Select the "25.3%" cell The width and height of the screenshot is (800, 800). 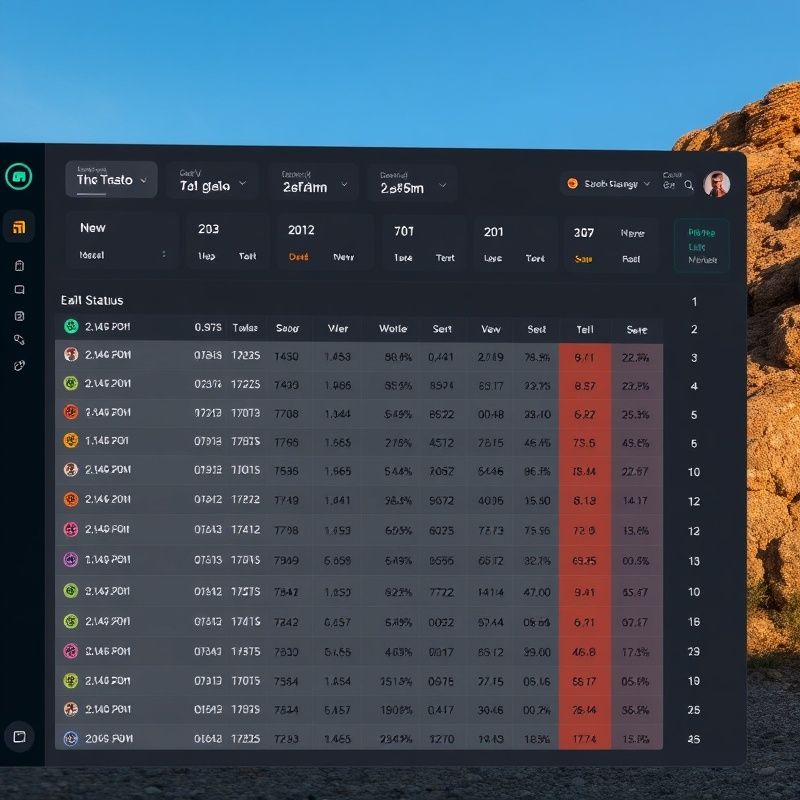pyautogui.click(x=635, y=415)
